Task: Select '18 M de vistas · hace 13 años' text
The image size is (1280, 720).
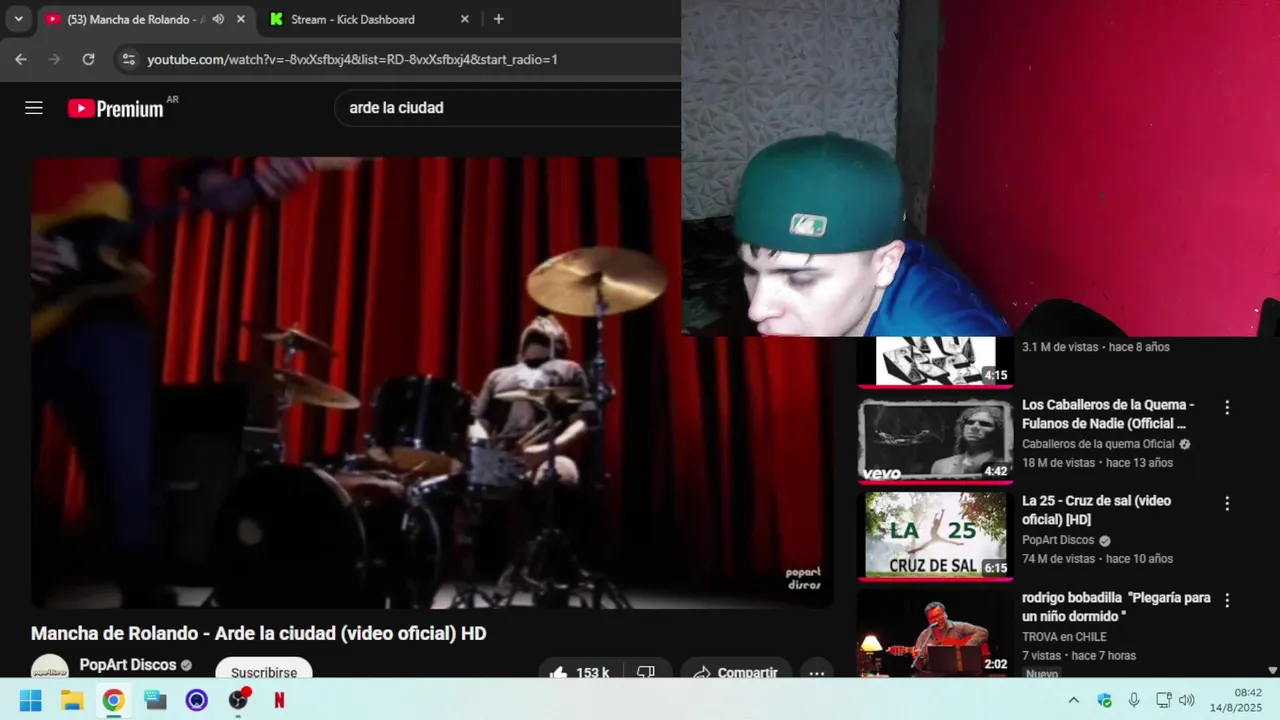Action: tap(1097, 463)
